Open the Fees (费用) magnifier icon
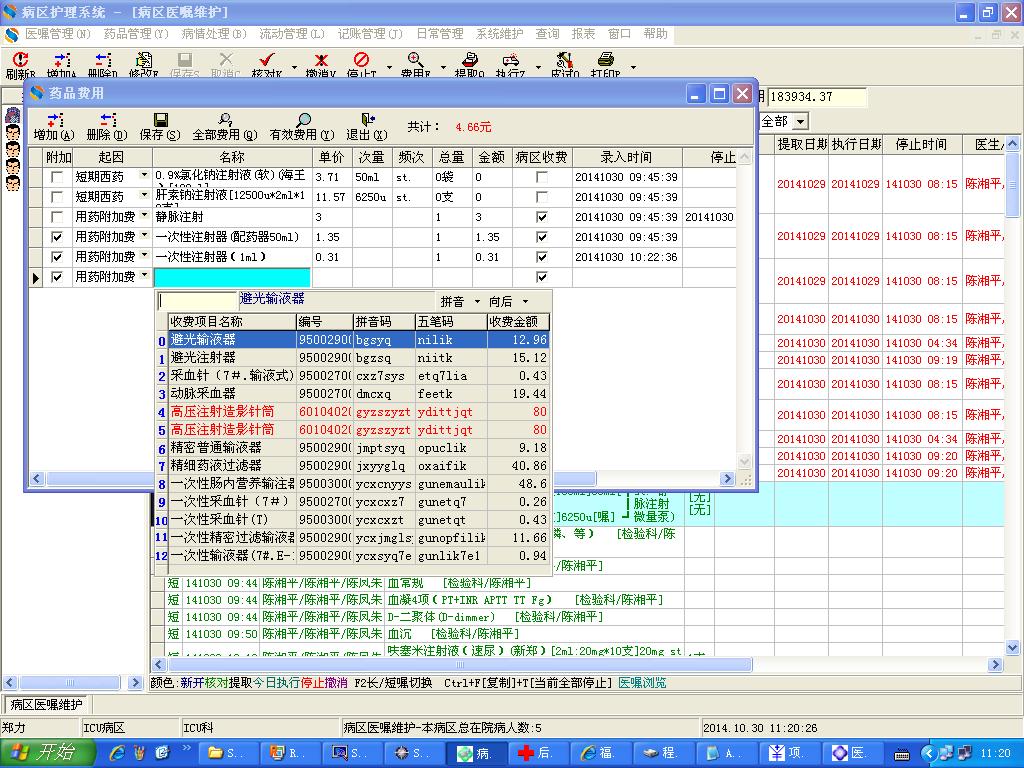Viewport: 1024px width, 768px height. pos(415,63)
